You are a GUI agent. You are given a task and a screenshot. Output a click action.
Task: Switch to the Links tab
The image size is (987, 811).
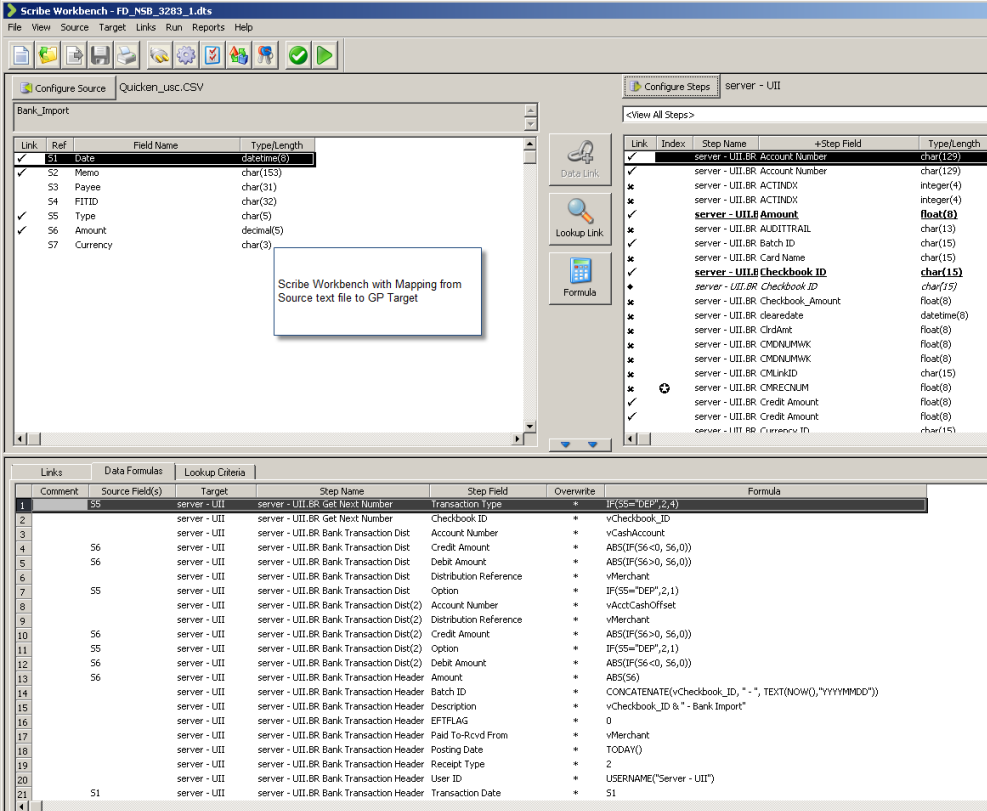[x=52, y=472]
